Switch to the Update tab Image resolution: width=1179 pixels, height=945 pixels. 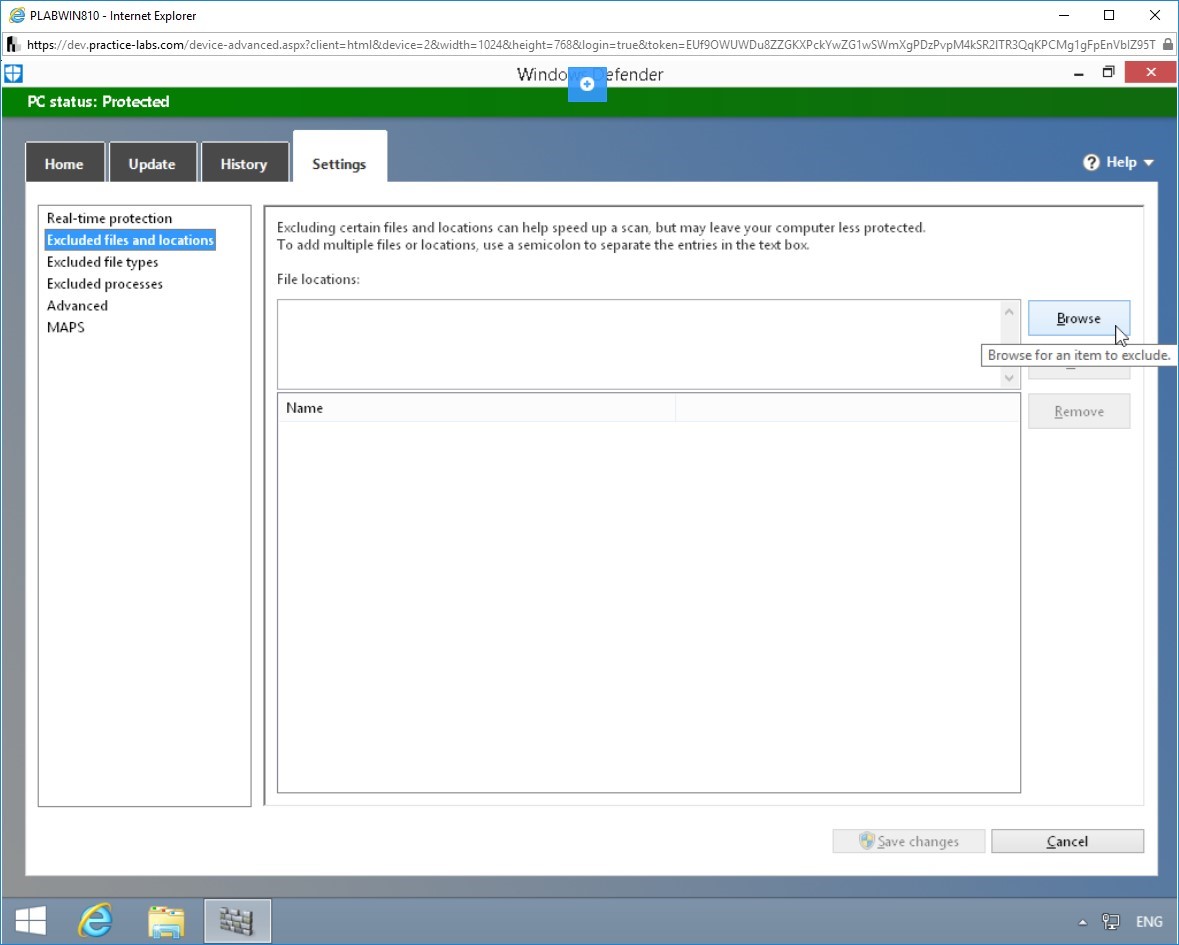pyautogui.click(x=152, y=163)
